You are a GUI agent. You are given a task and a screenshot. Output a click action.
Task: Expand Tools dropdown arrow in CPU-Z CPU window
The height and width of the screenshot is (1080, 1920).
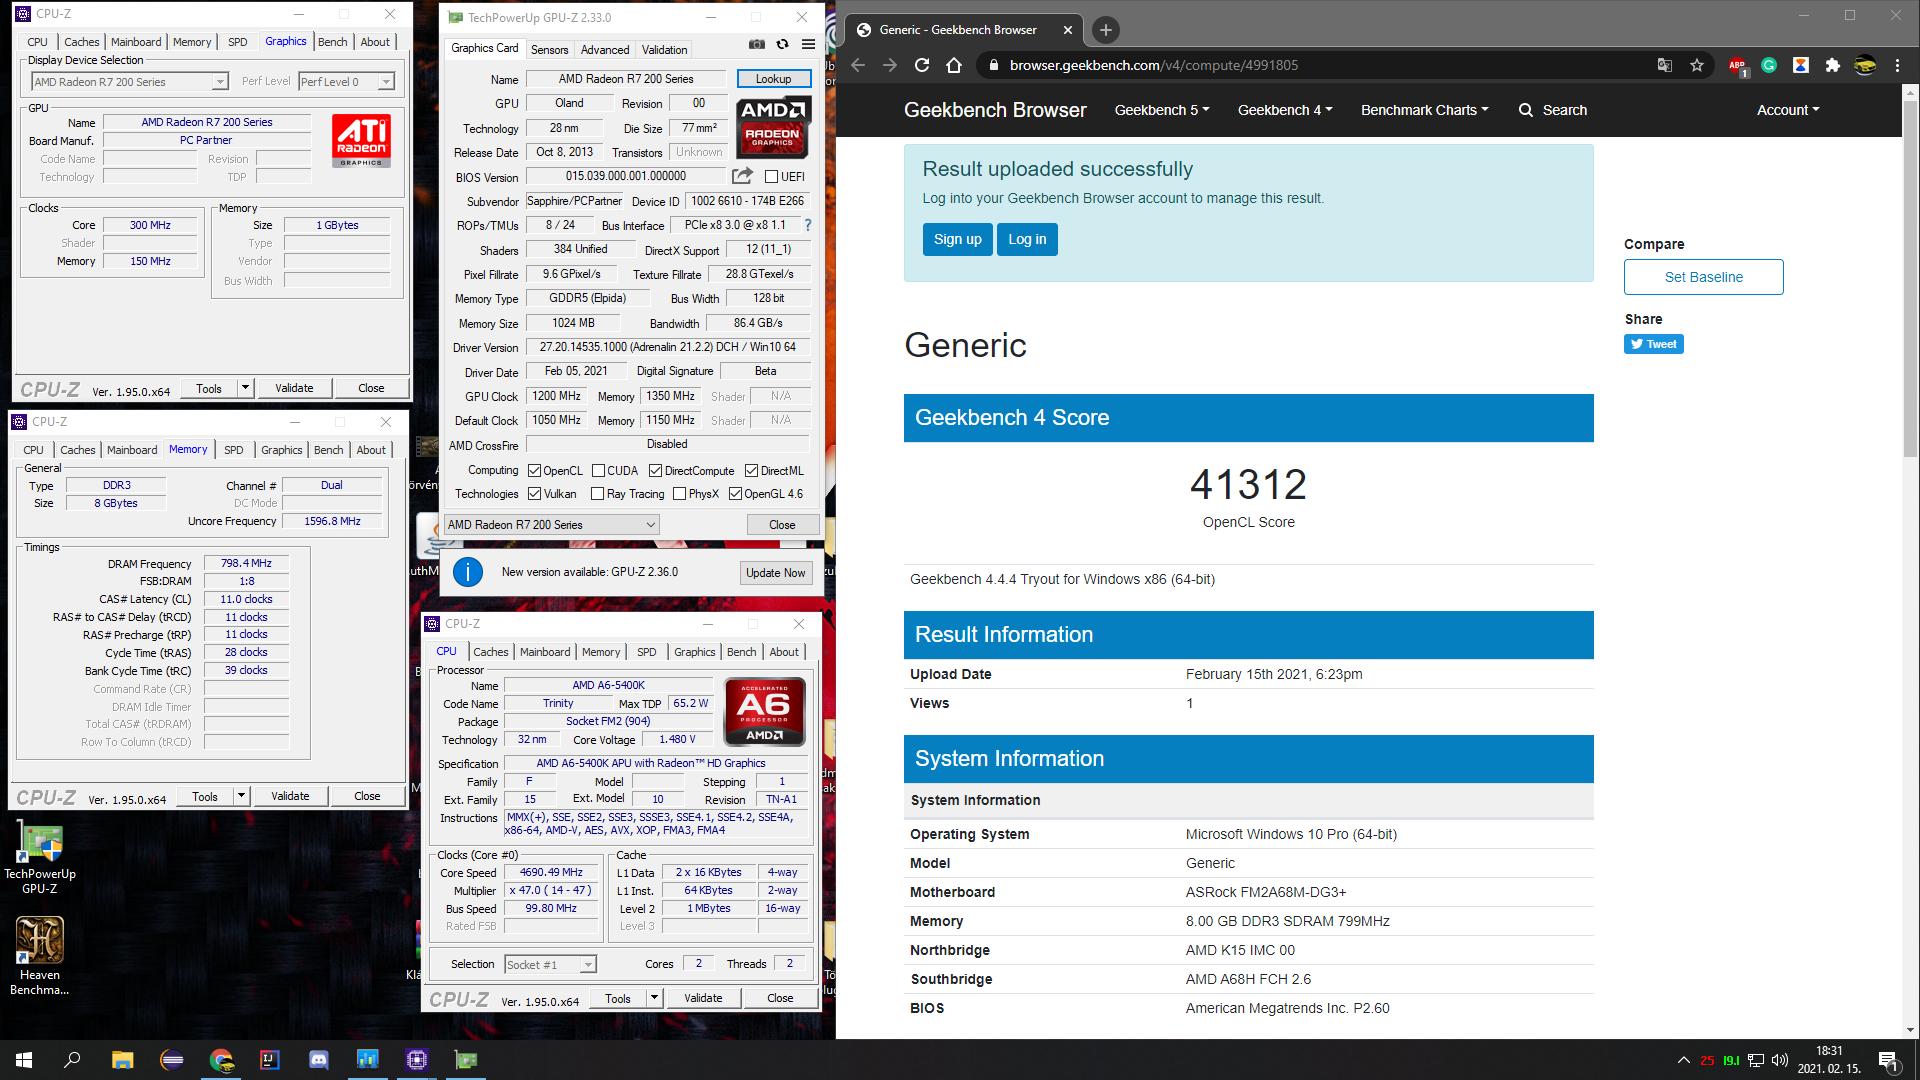click(x=654, y=998)
